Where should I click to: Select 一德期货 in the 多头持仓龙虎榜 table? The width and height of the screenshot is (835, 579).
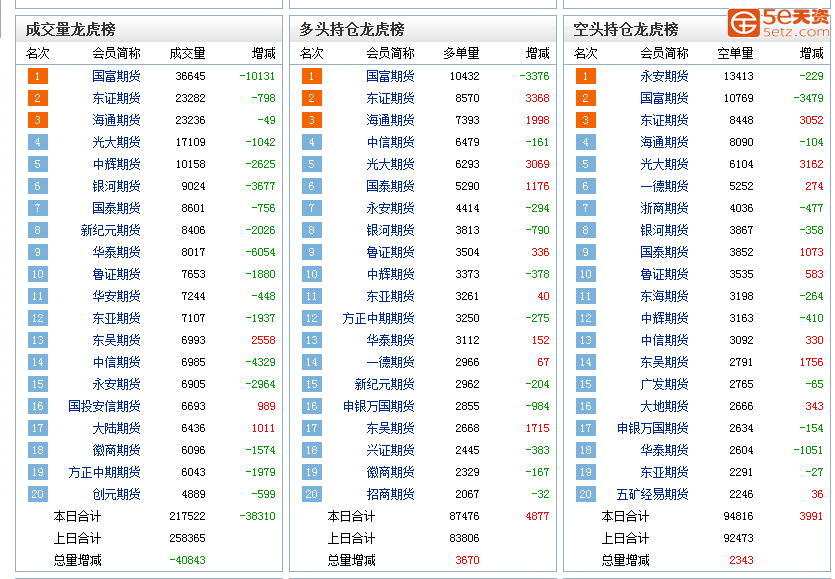click(390, 362)
